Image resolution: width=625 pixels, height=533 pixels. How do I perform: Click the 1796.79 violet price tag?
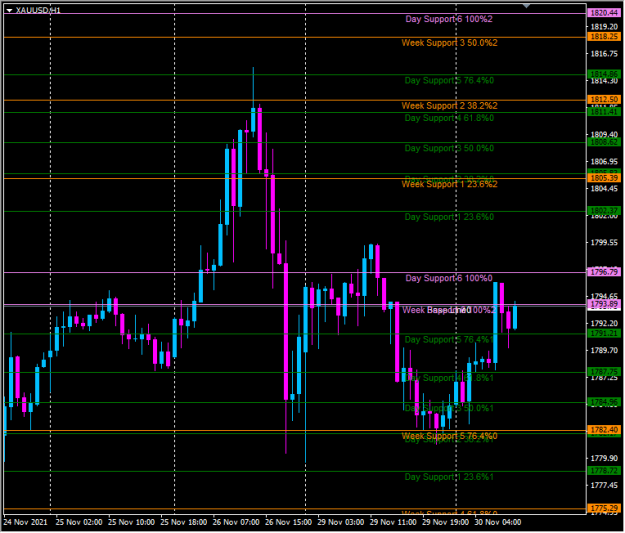pos(604,272)
